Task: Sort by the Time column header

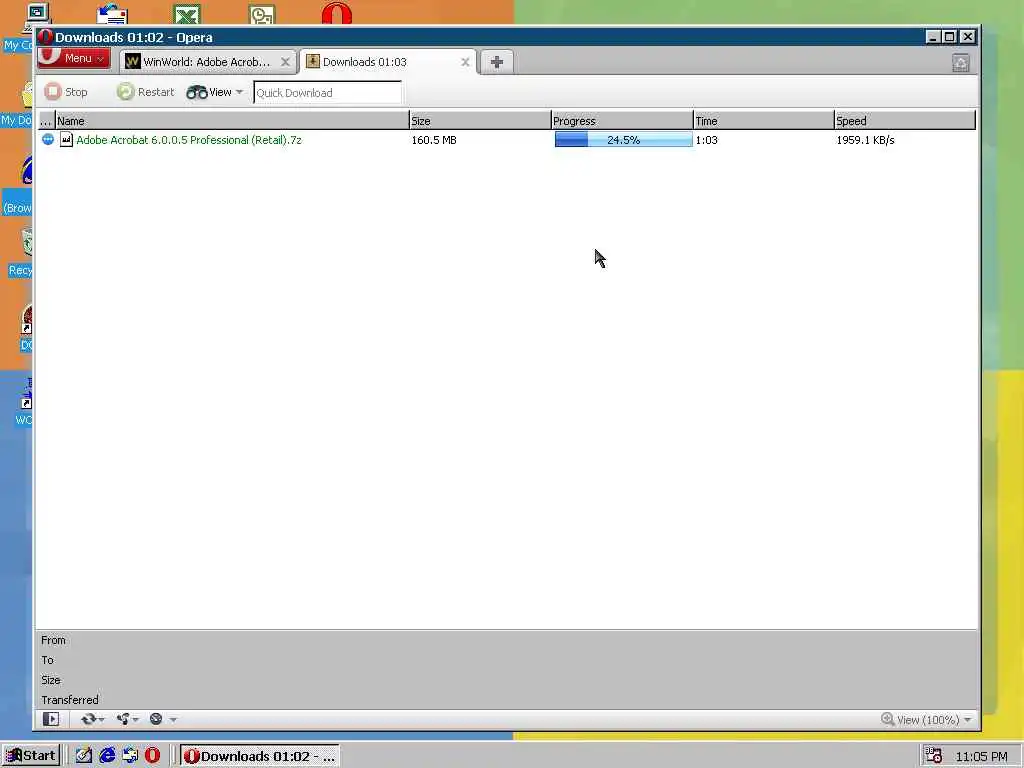Action: click(763, 121)
